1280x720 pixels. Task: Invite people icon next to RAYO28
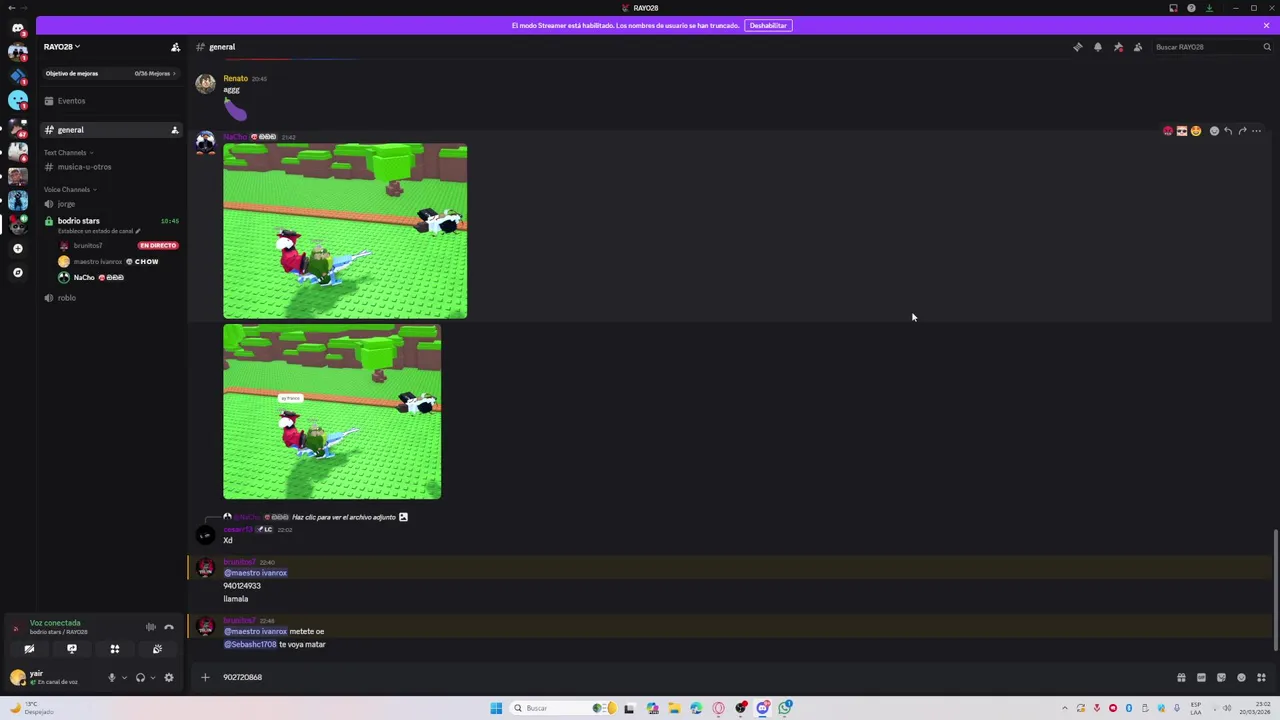point(175,47)
